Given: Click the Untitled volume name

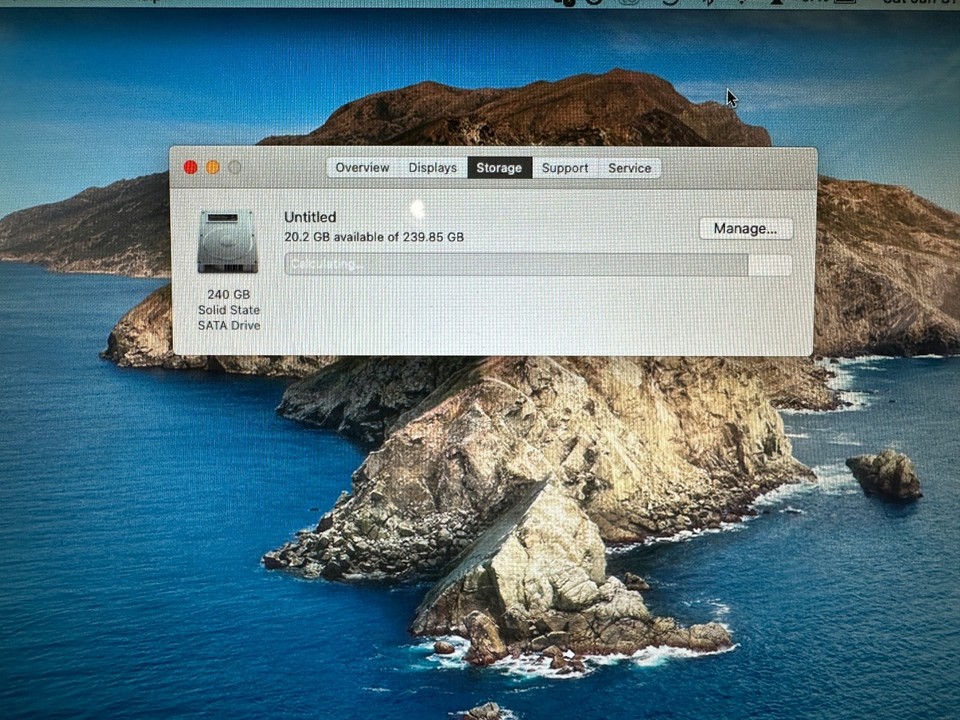Looking at the screenshot, I should click(310, 217).
